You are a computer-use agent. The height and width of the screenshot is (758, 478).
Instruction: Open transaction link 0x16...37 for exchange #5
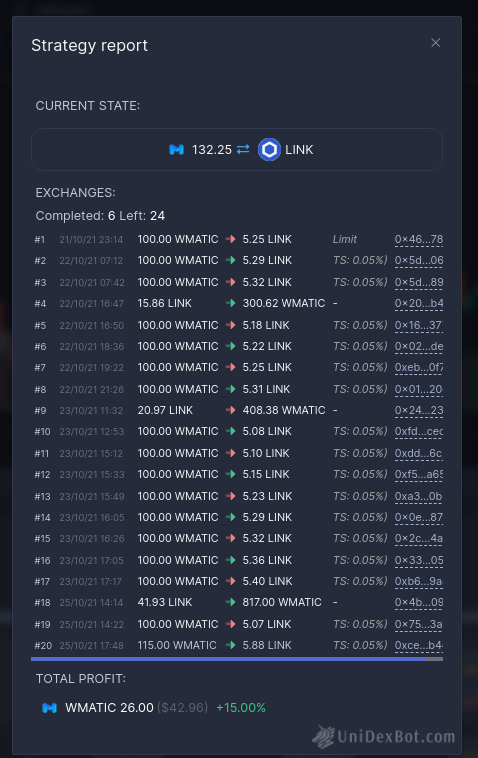pyautogui.click(x=419, y=325)
